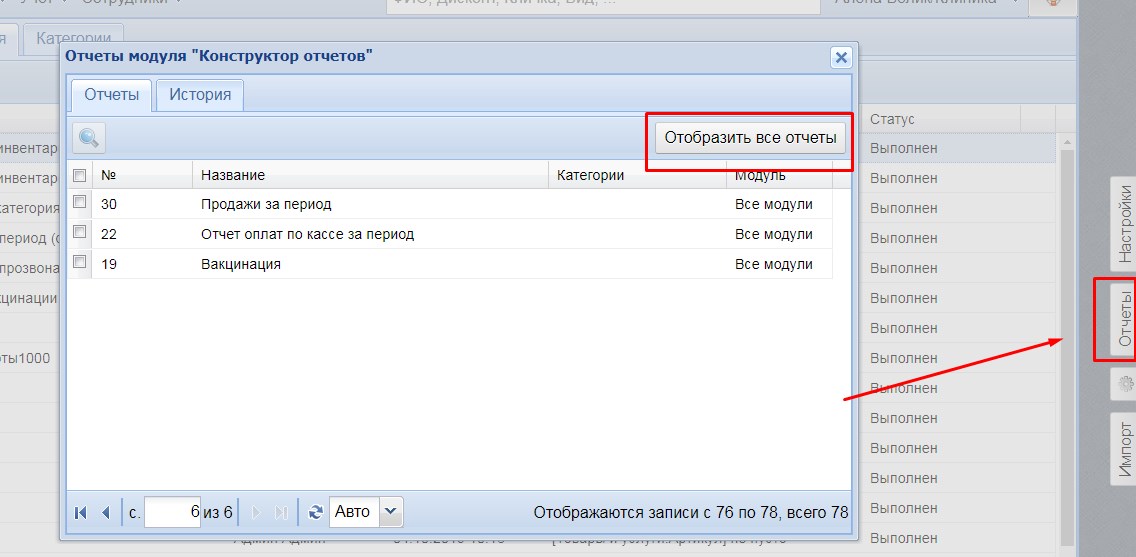Open the Отчеты vertical sidebar tab
The height and width of the screenshot is (557, 1136).
point(1124,319)
